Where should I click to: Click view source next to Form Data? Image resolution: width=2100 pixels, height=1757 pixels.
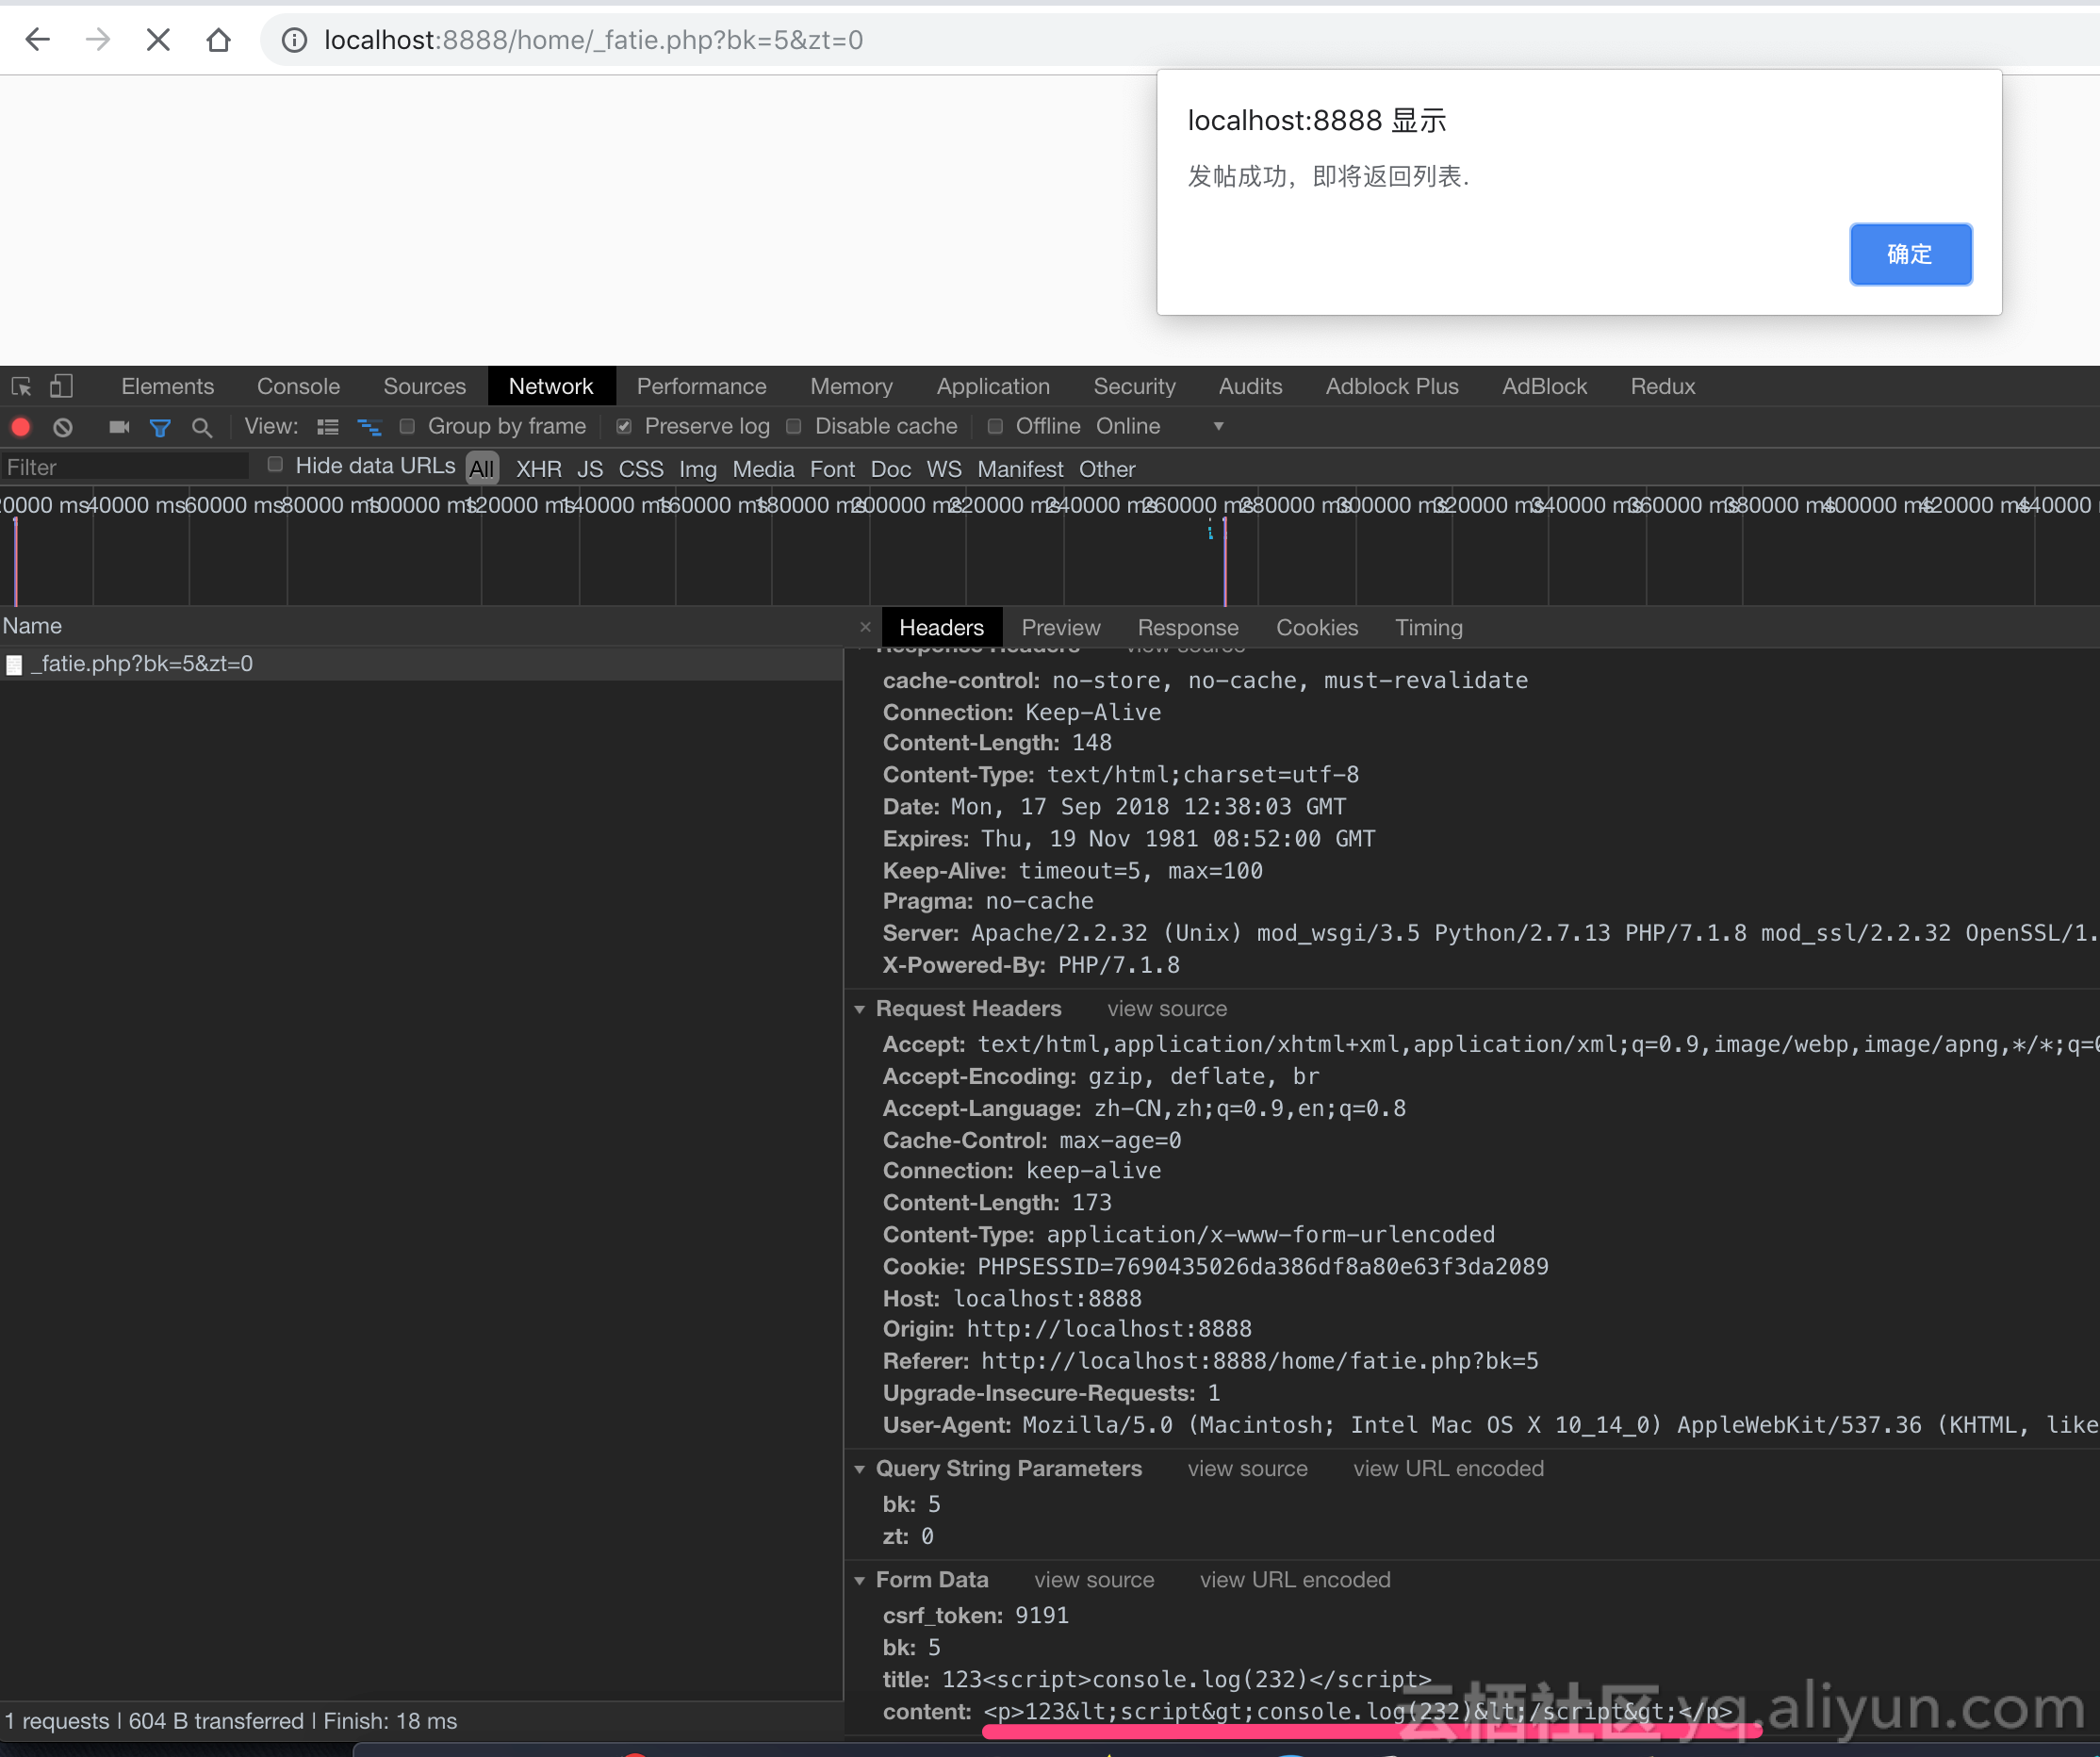[x=1094, y=1580]
